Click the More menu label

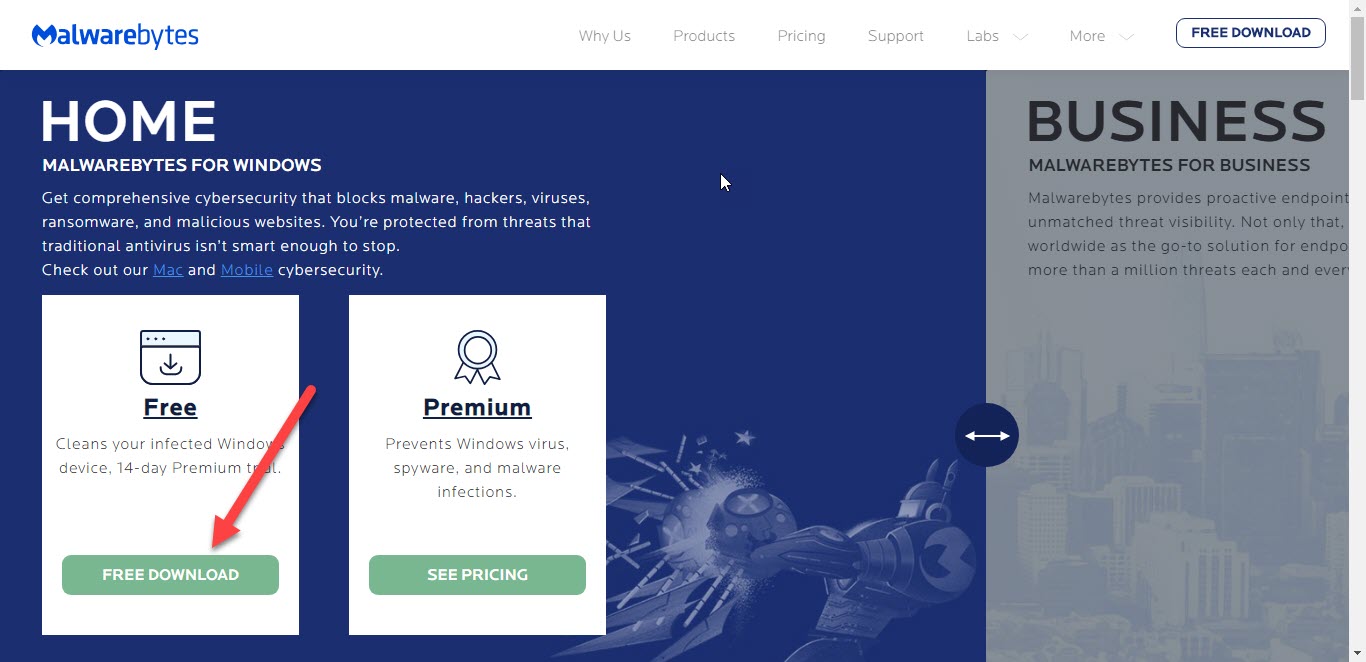[1087, 36]
